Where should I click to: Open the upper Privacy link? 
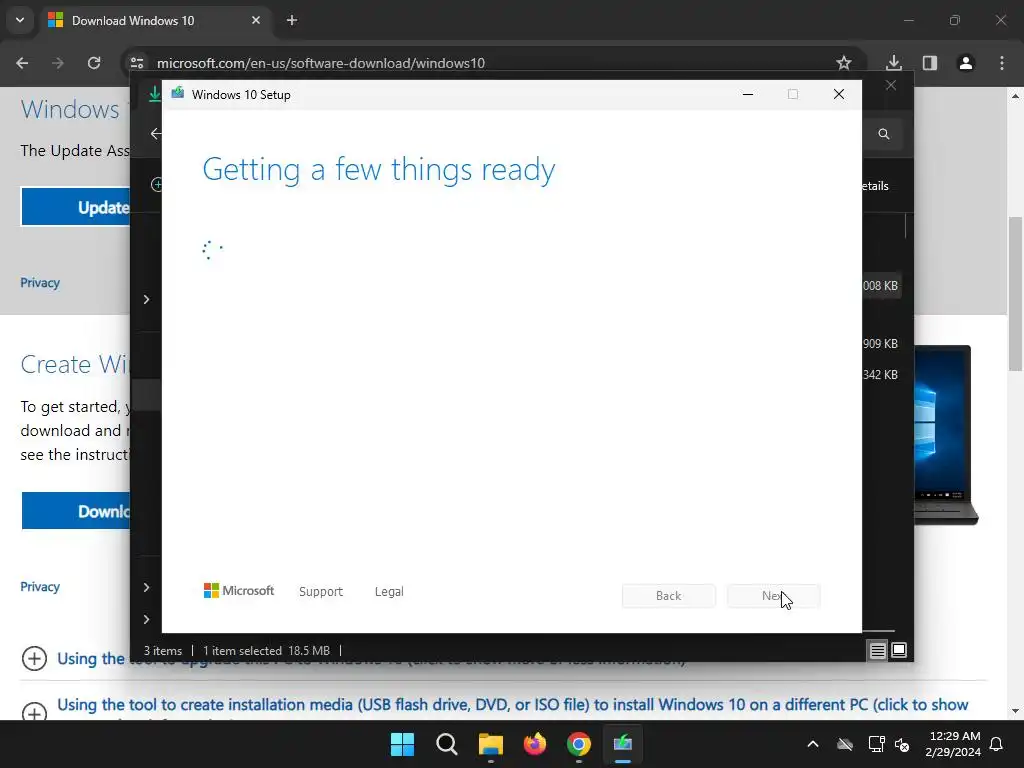pos(40,283)
